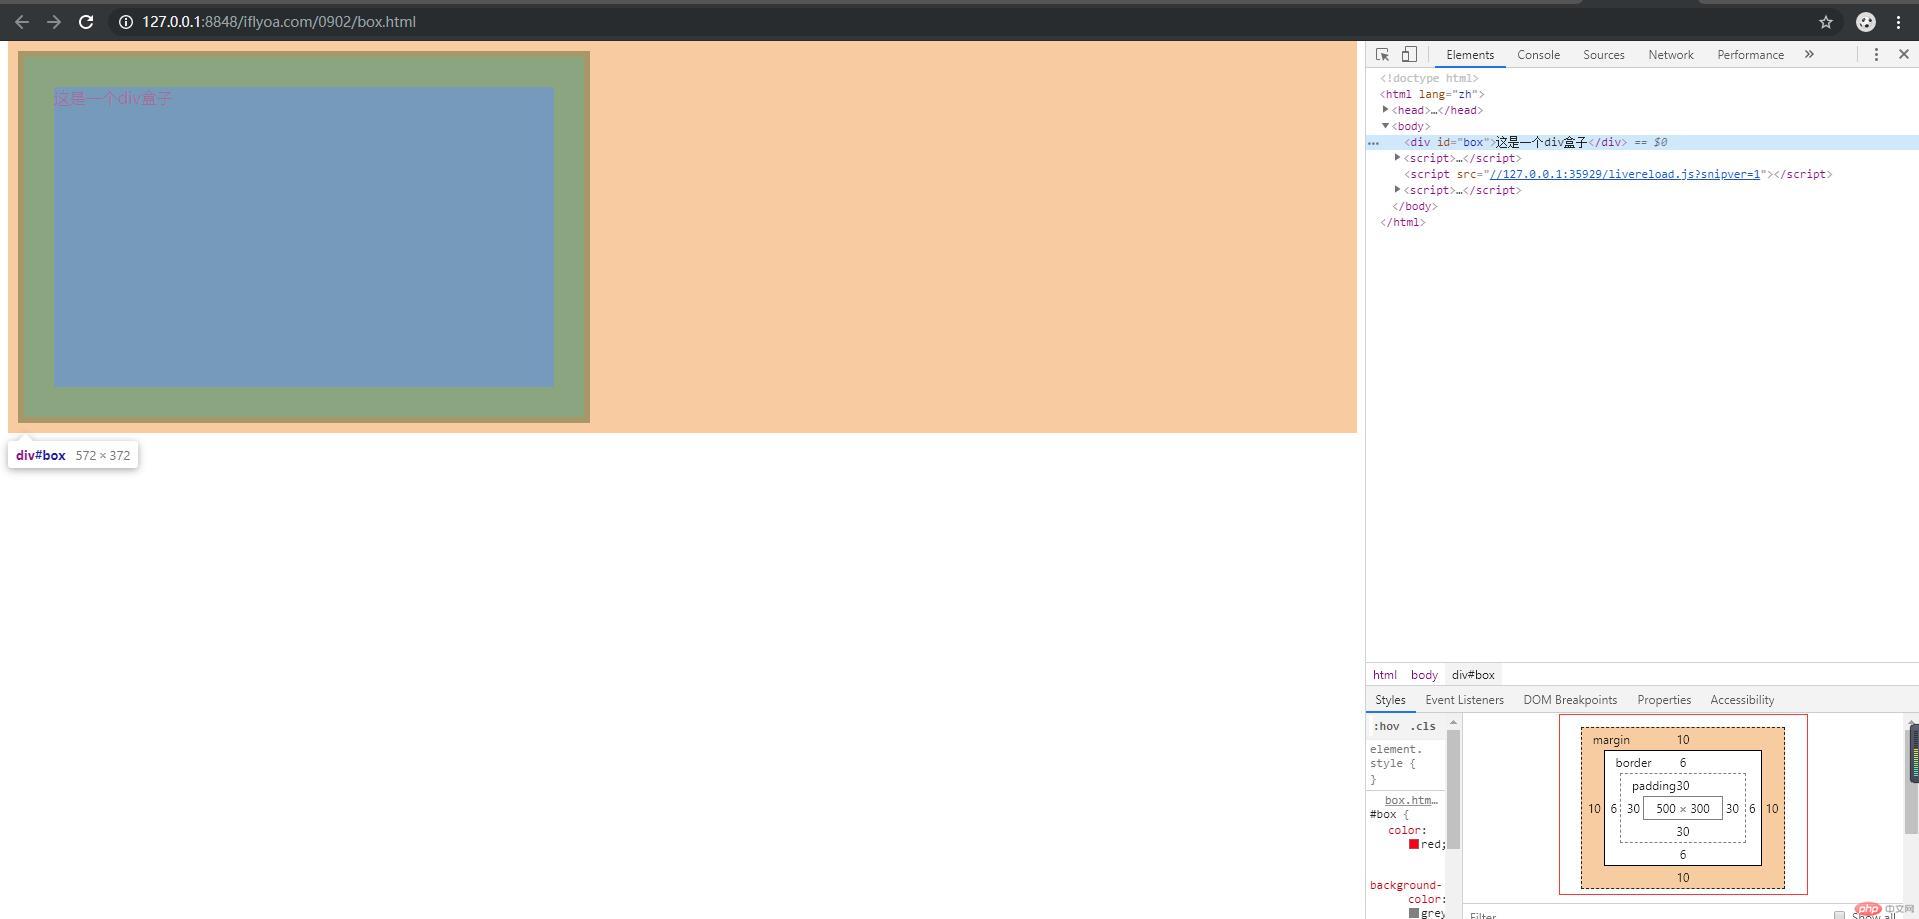Click the <!doctype html> line
Image resolution: width=1919 pixels, height=919 pixels.
pos(1429,78)
